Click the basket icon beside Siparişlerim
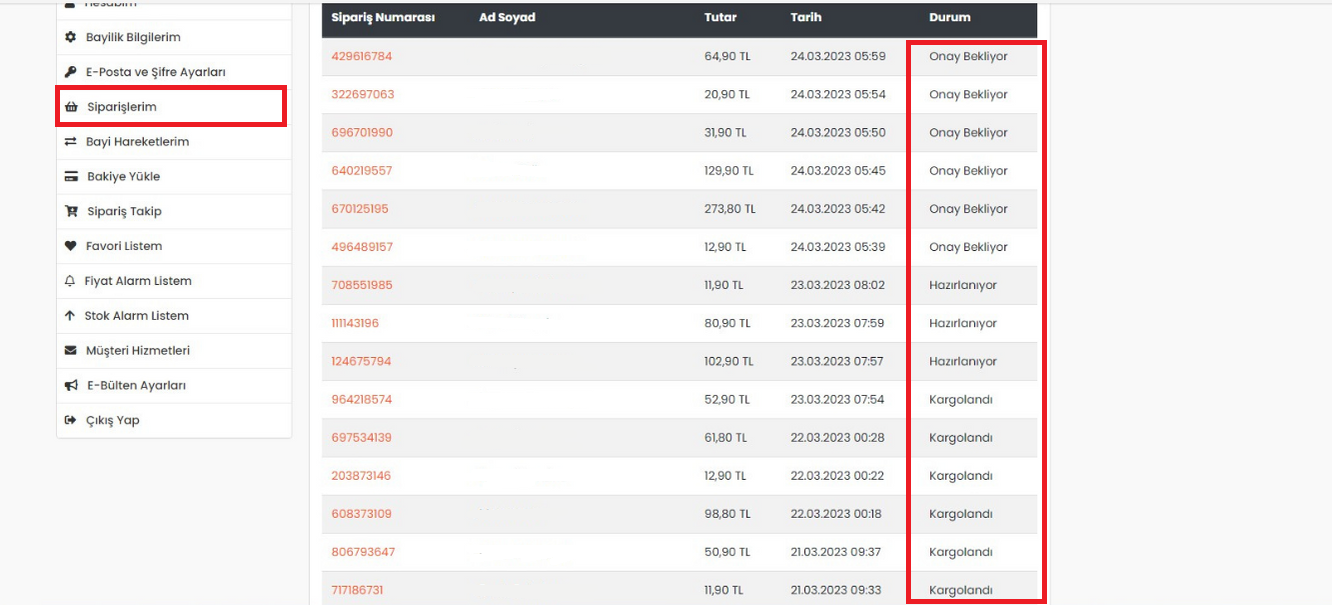Image resolution: width=1332 pixels, height=605 pixels. coord(70,107)
